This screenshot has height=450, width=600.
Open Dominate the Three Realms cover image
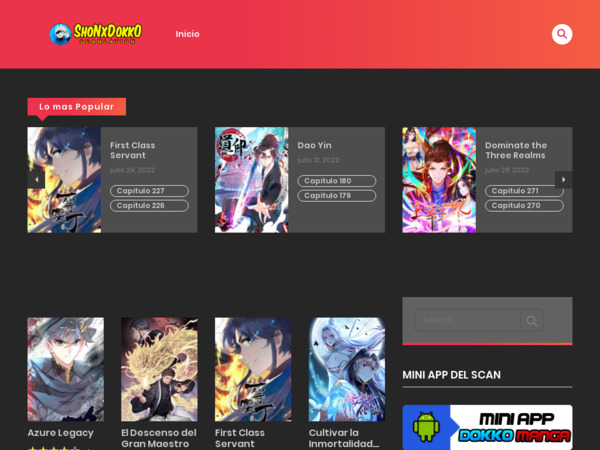439,180
